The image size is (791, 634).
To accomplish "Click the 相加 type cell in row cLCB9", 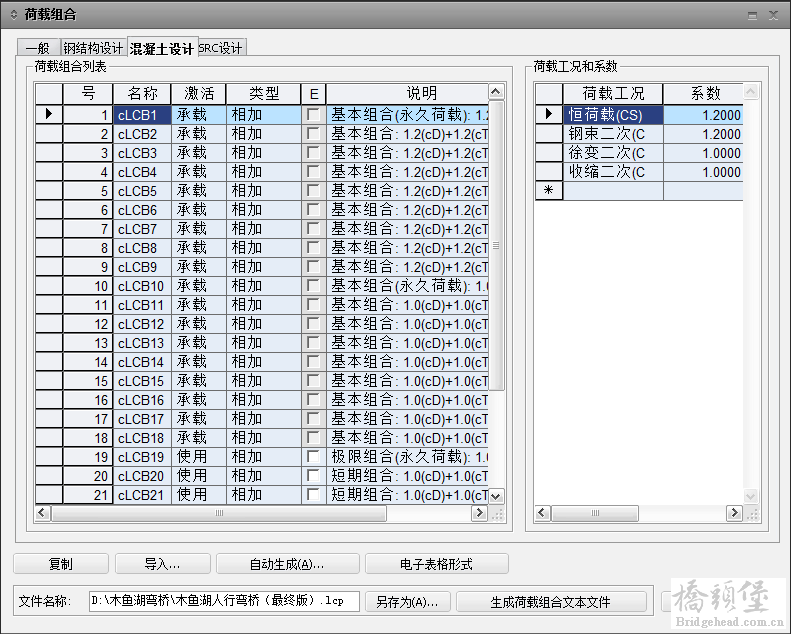I will click(x=263, y=267).
